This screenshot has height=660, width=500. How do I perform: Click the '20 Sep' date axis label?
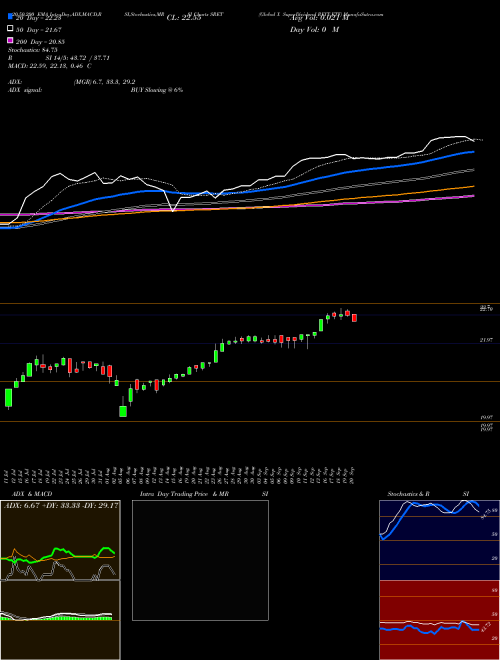(x=352, y=476)
